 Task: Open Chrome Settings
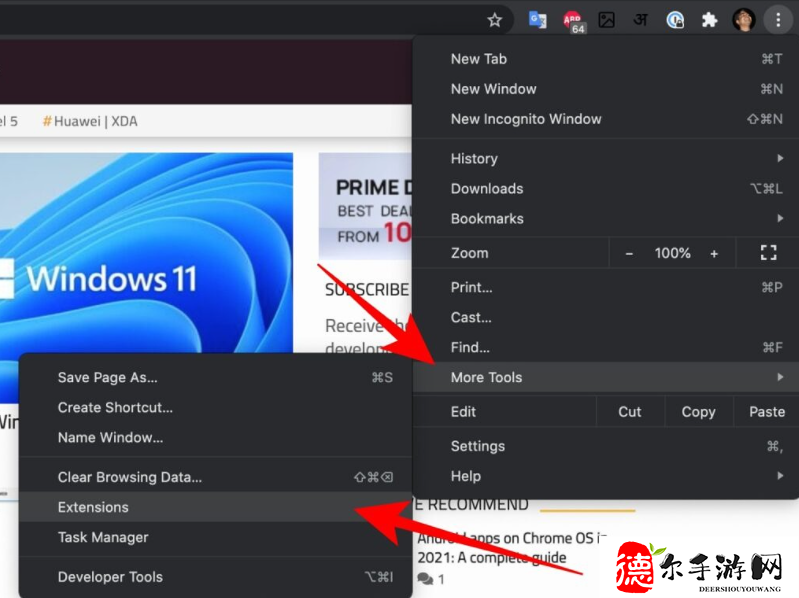605,446
